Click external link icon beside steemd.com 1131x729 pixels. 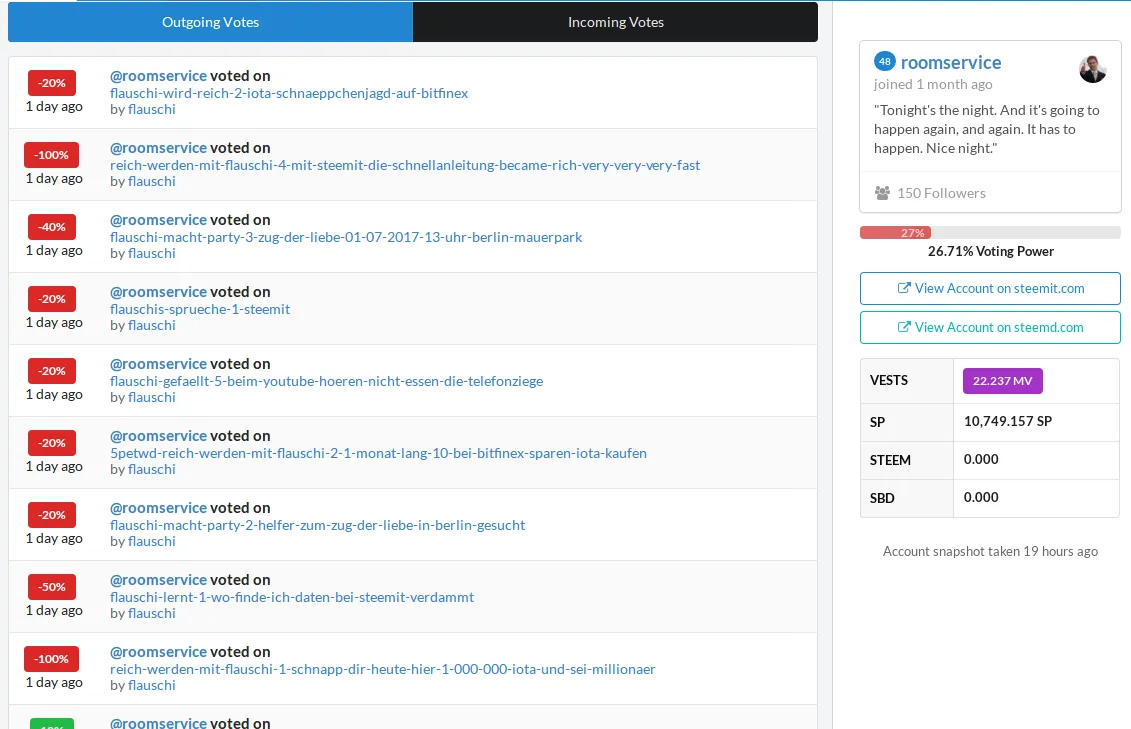click(903, 327)
